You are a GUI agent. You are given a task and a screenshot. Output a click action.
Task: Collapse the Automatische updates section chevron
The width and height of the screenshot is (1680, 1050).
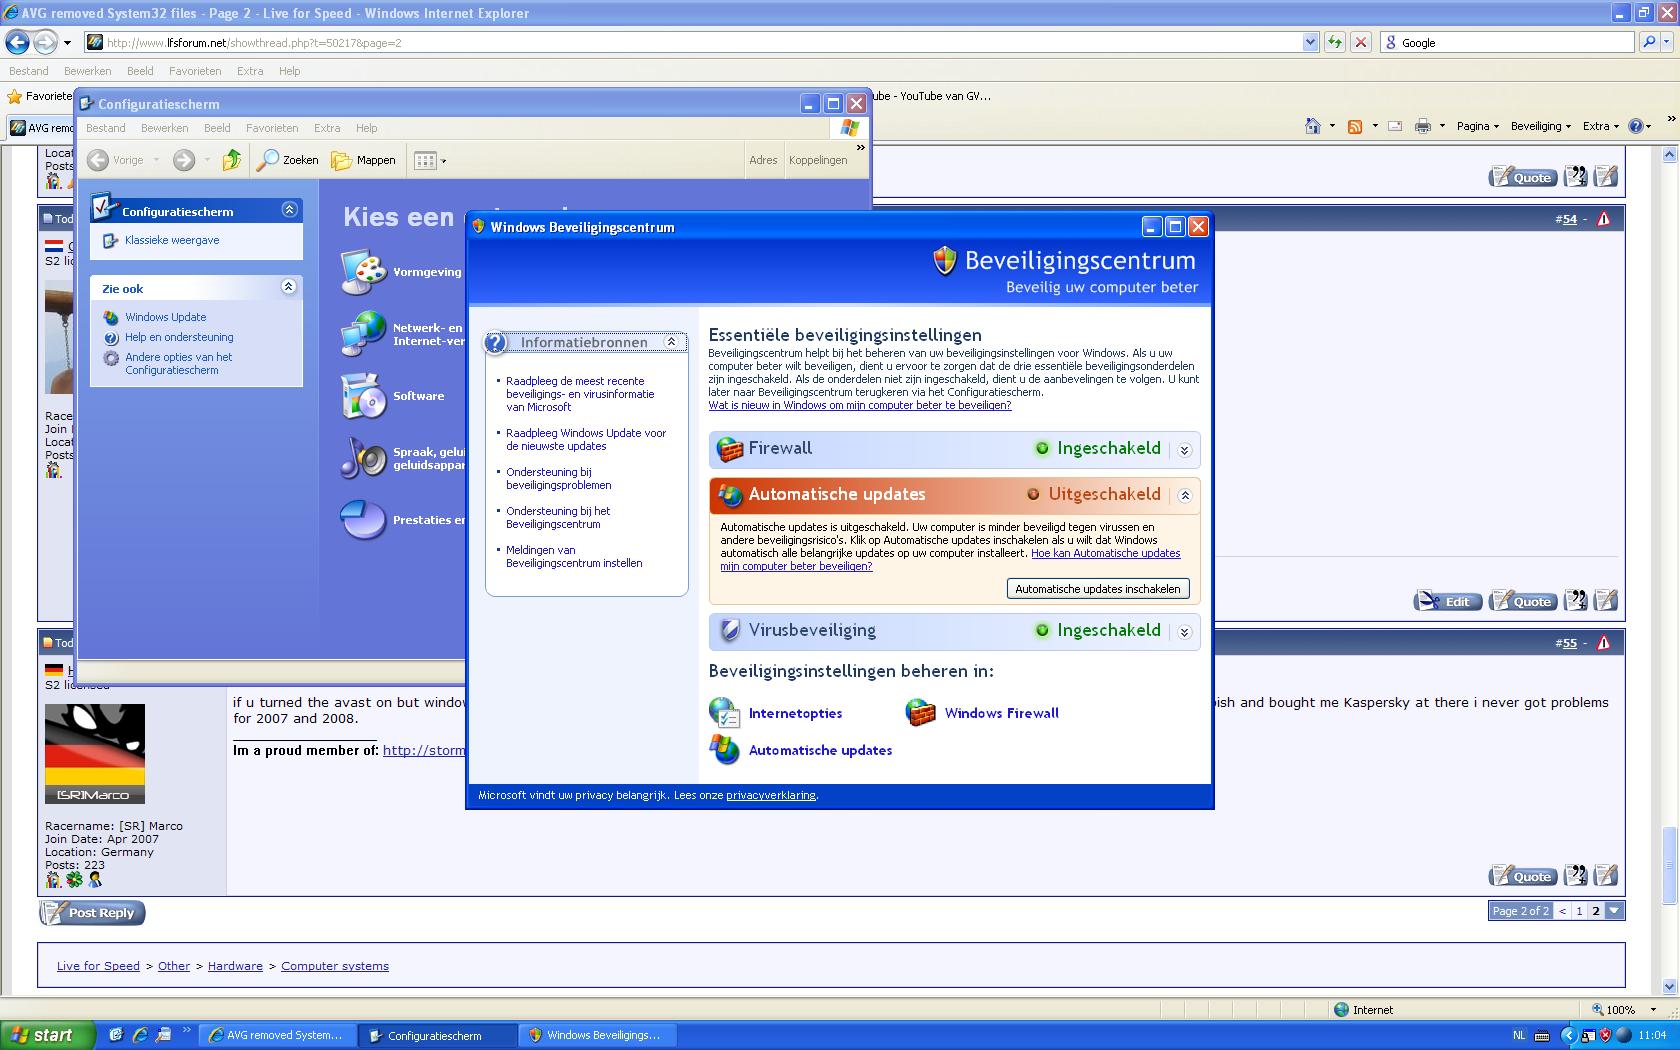(1184, 496)
